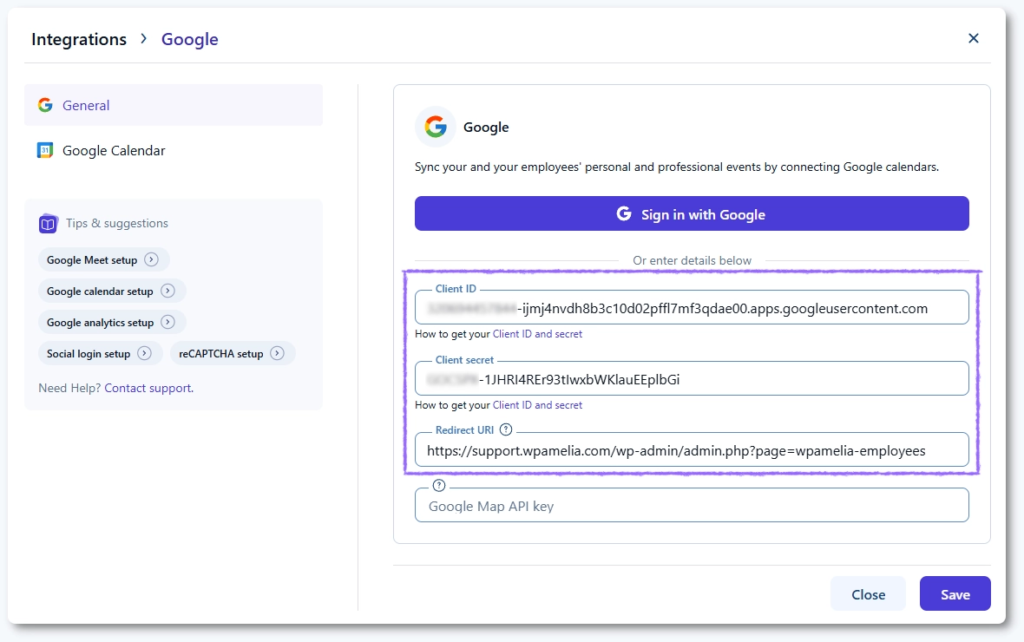Open the General tab in sidebar
The width and height of the screenshot is (1024, 642).
(86, 105)
